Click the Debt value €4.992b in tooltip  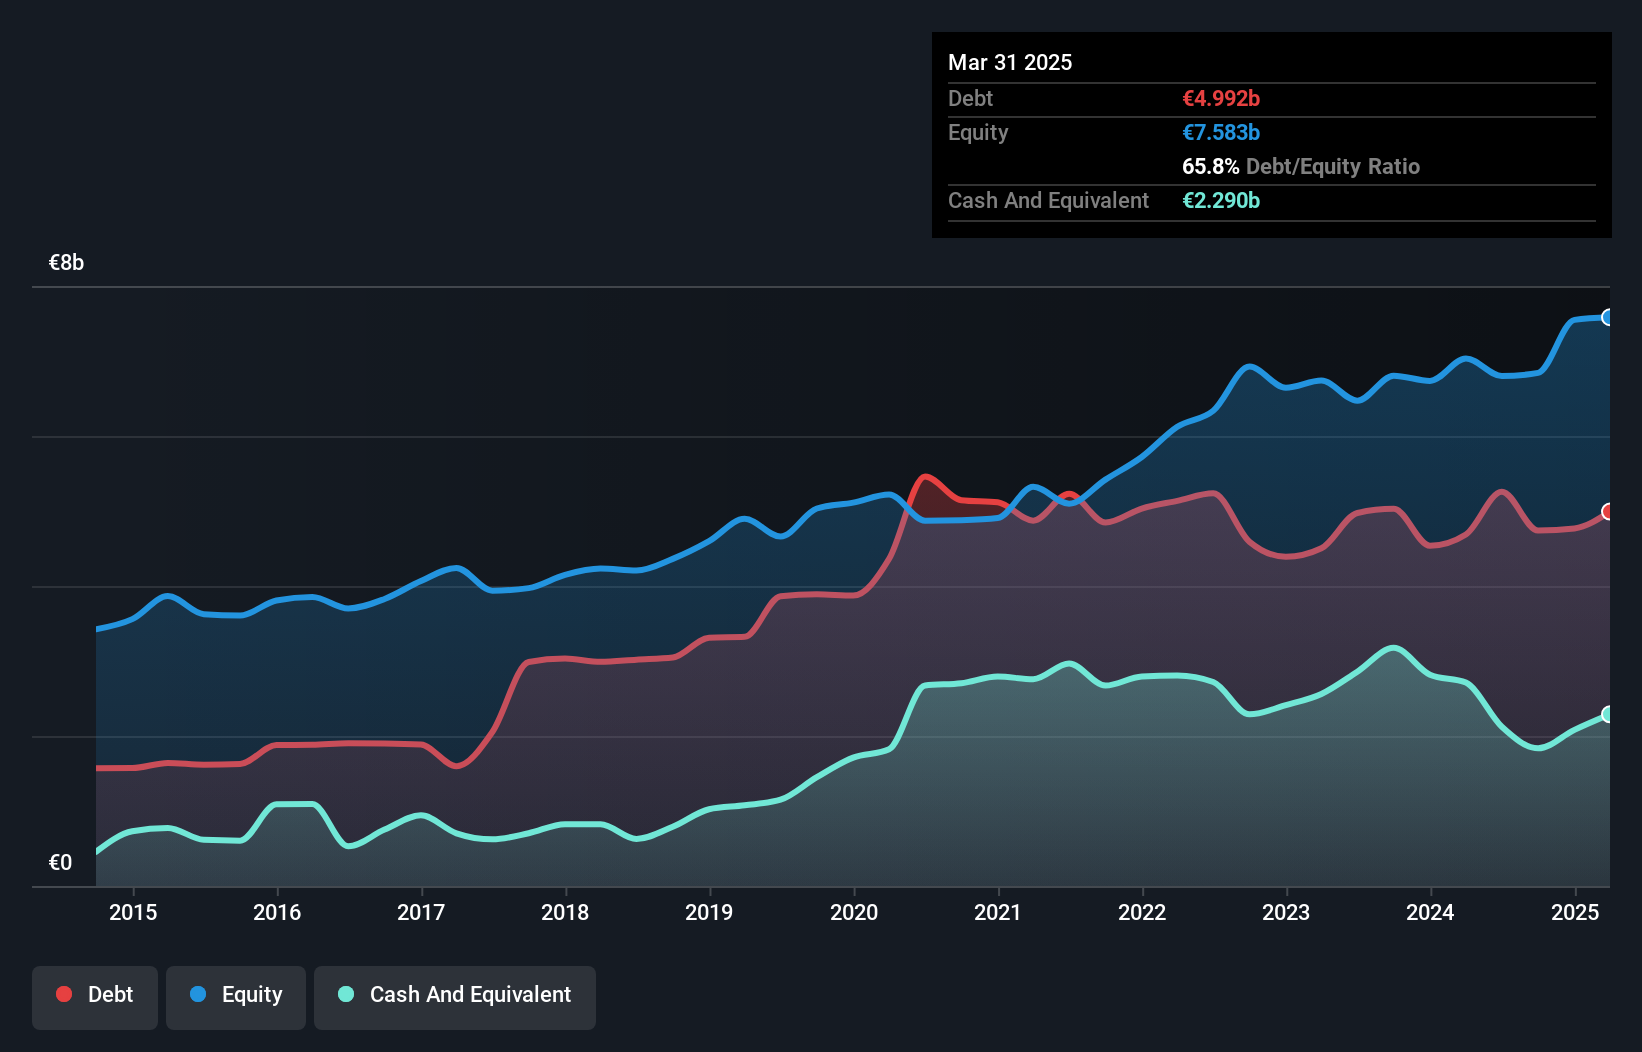1221,98
